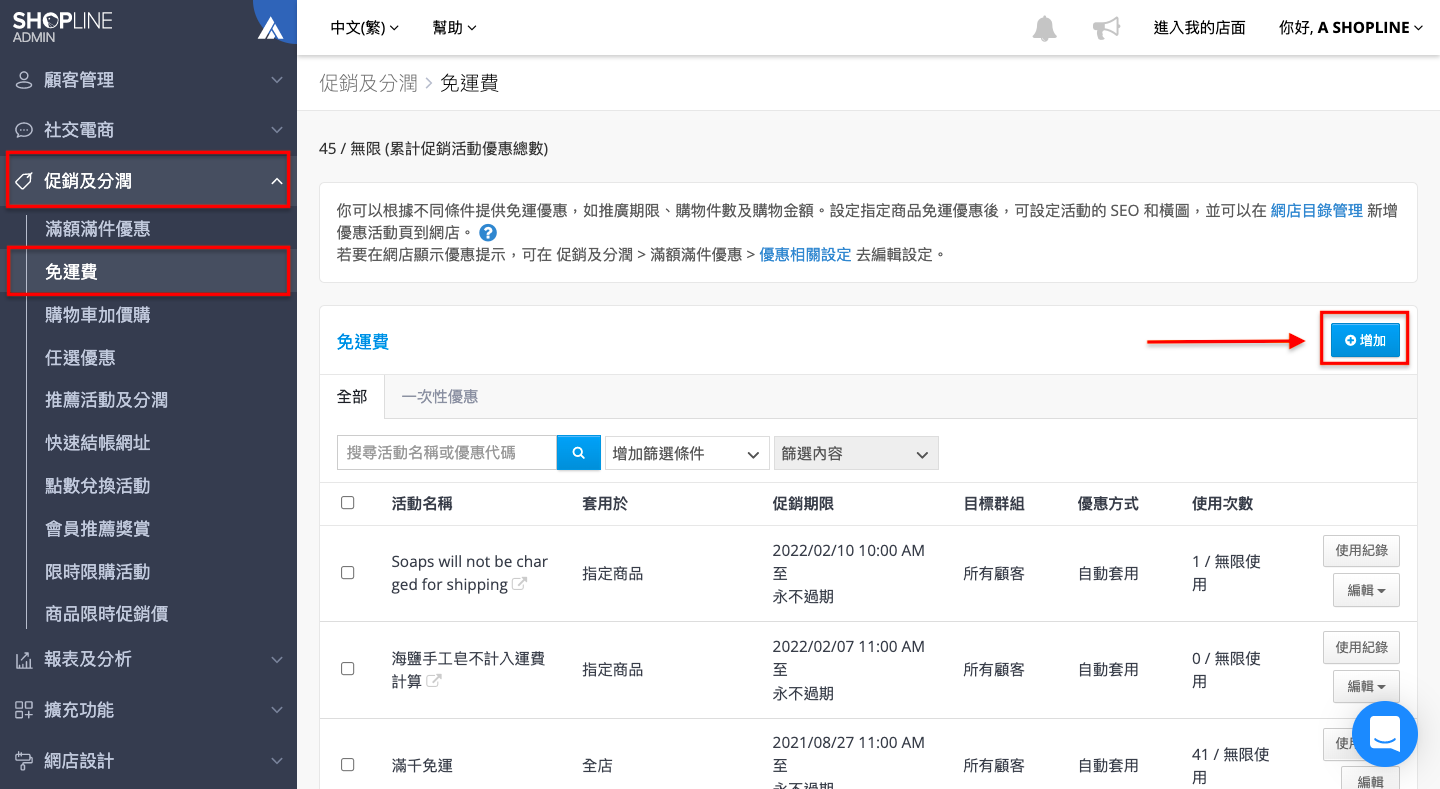Click the 進入我的店面 link
This screenshot has width=1440, height=789.
(x=1200, y=28)
